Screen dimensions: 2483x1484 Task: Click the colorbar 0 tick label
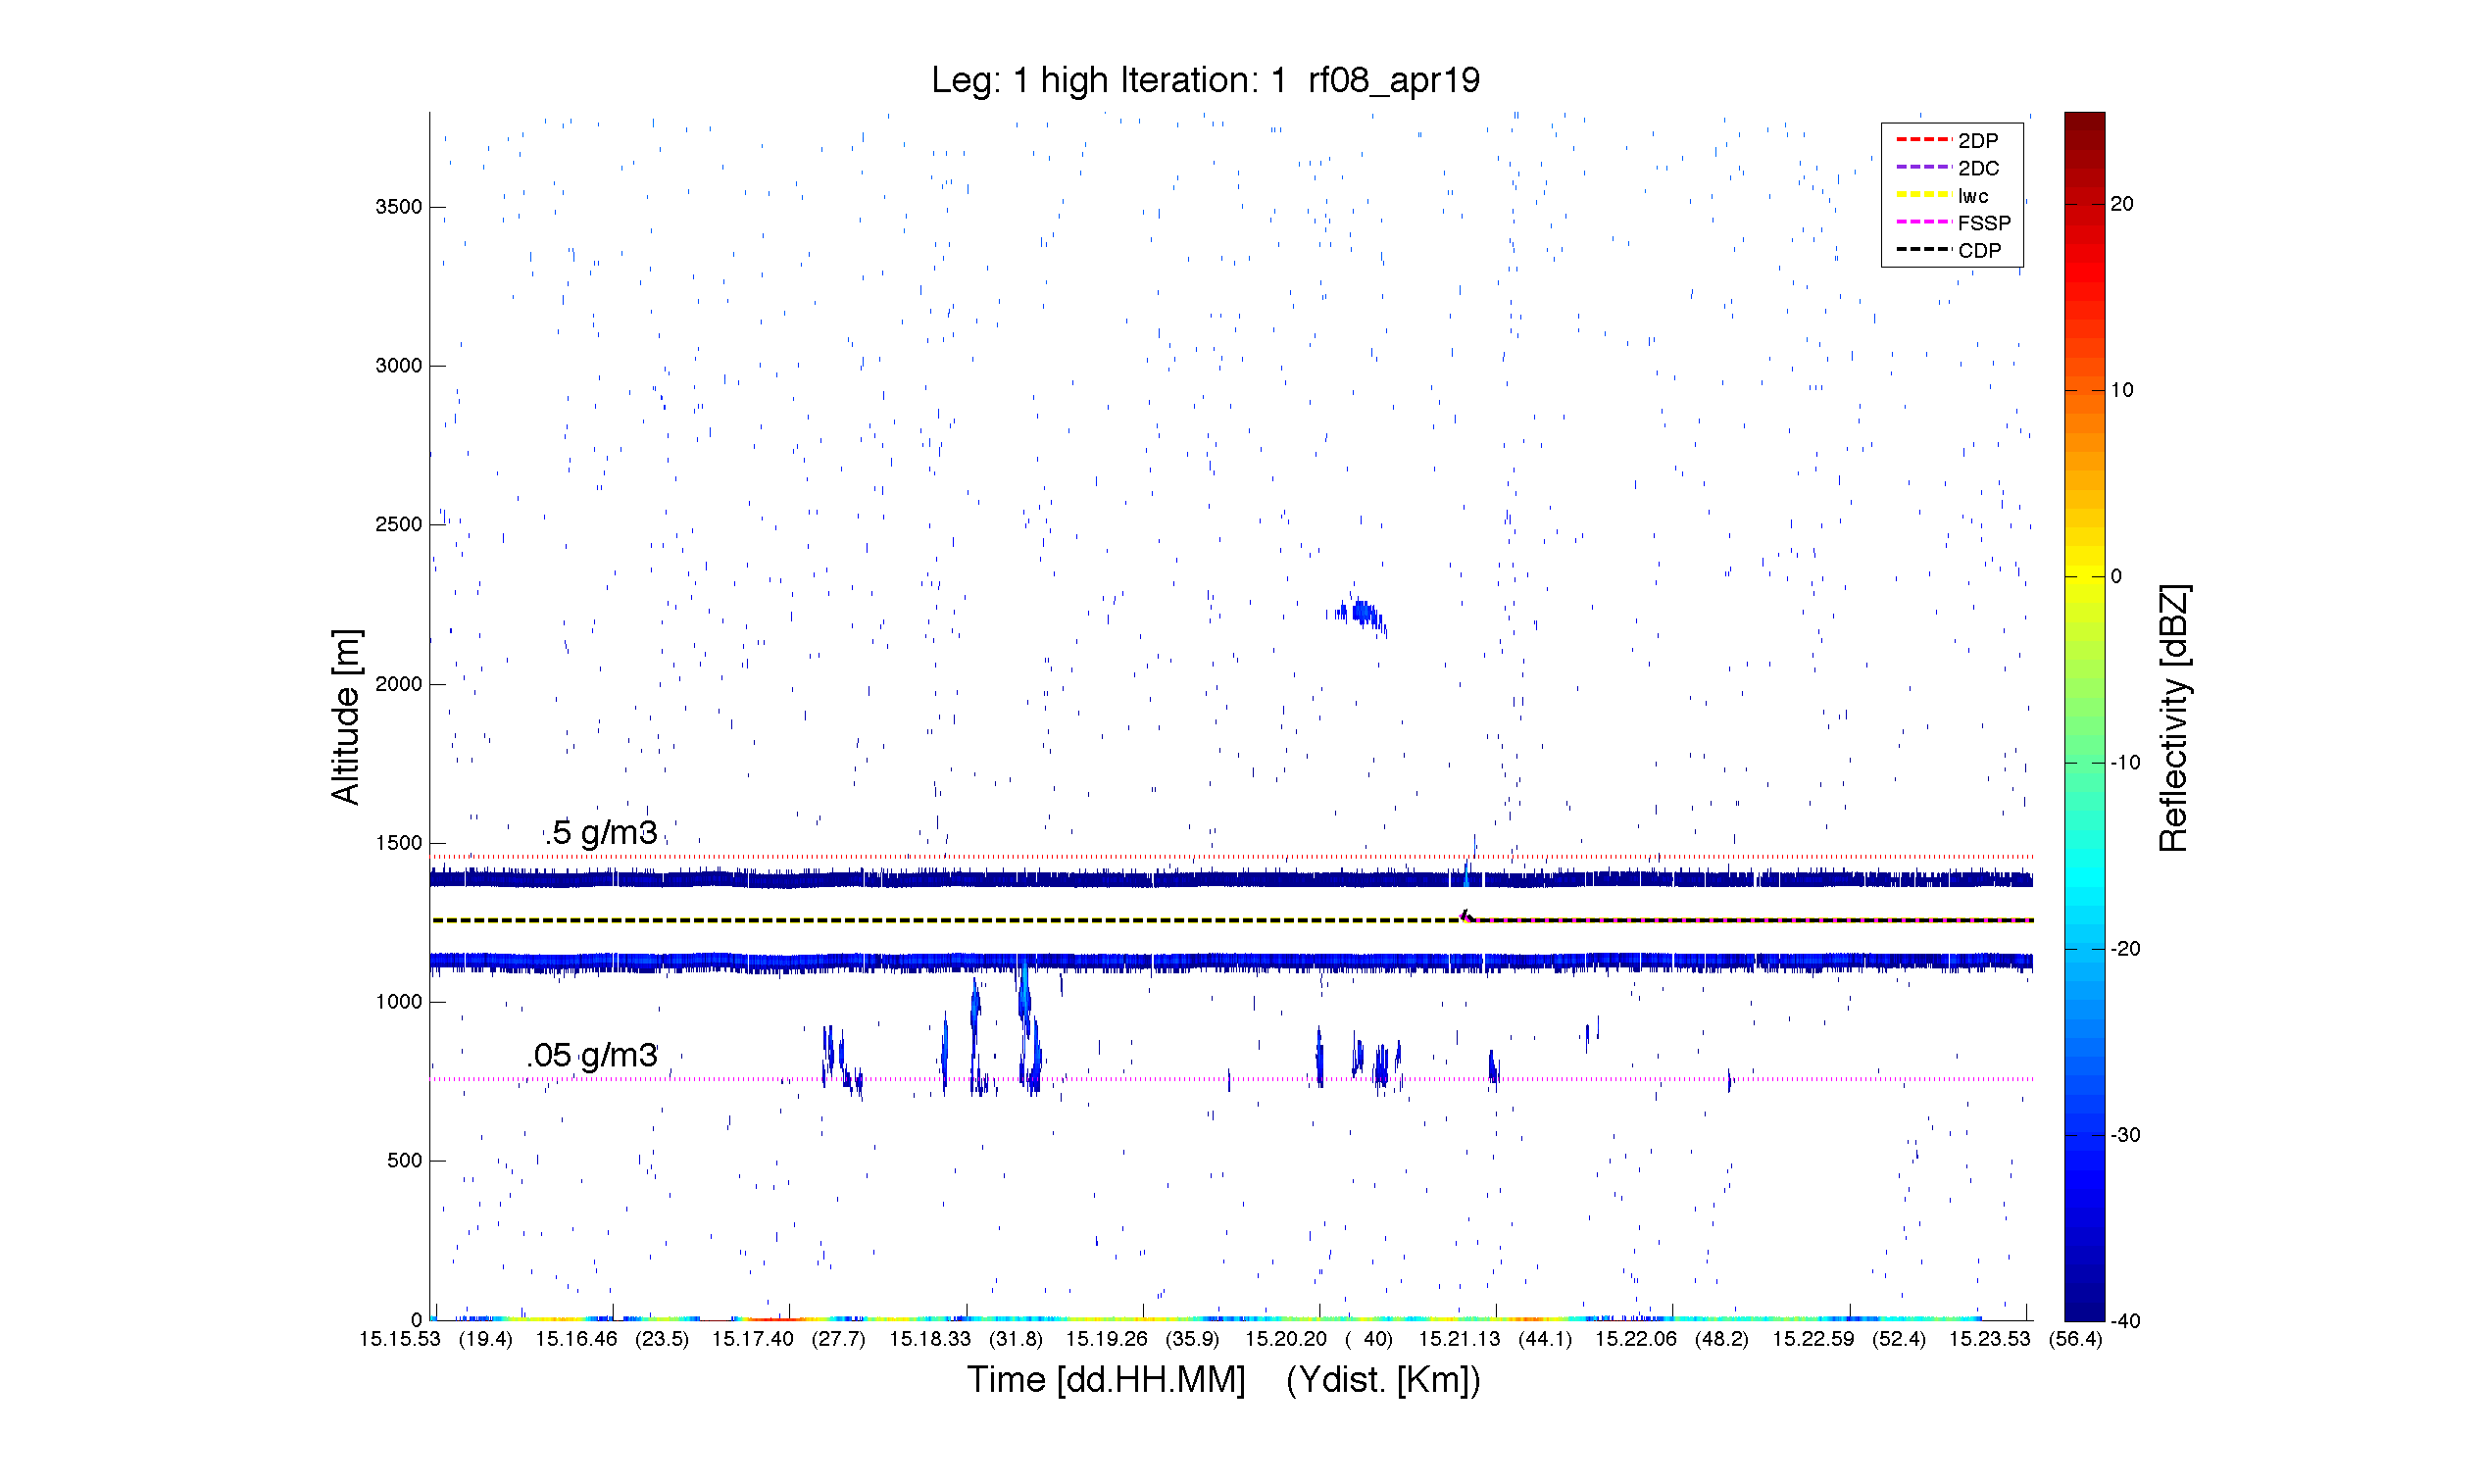(x=2115, y=576)
